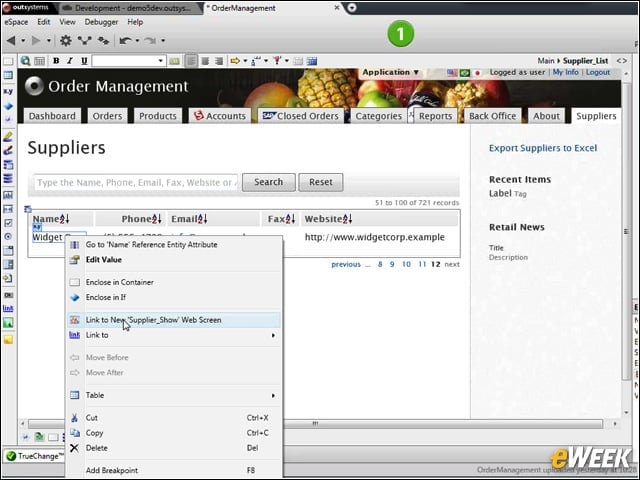Expand the Back button history dropdown arrow
This screenshot has height=480, width=640.
23,40
